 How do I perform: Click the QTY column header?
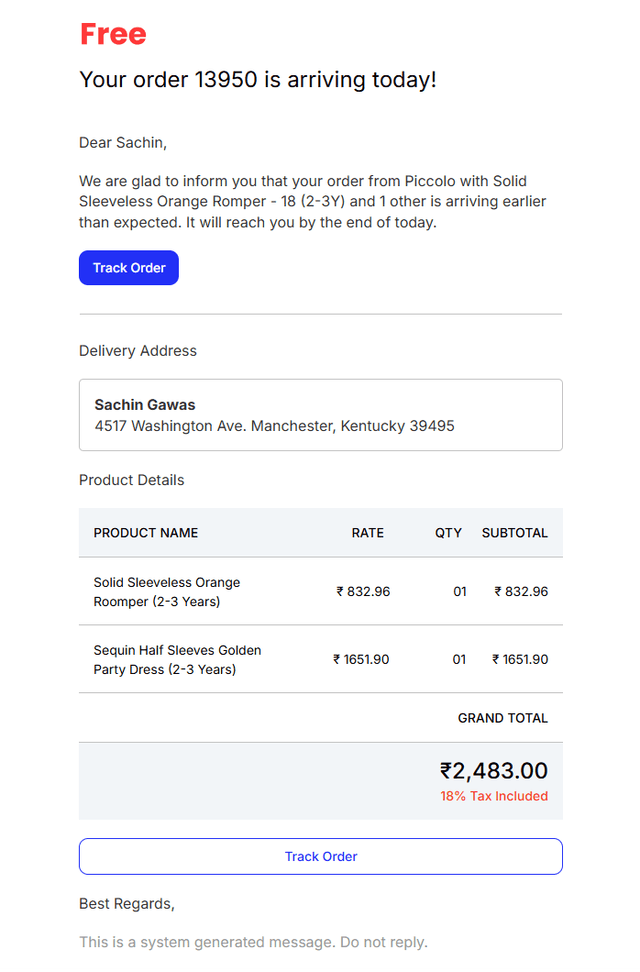coord(448,533)
